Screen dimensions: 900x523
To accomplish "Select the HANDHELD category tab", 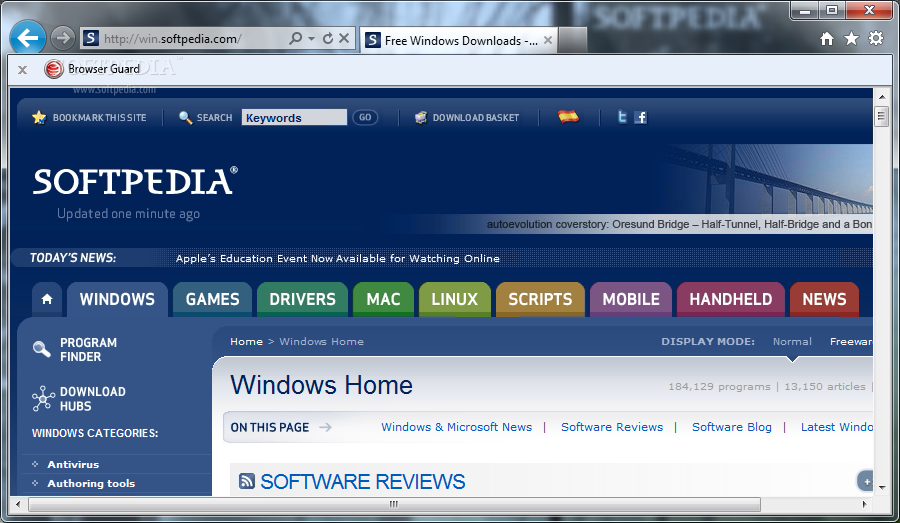I will pos(731,299).
